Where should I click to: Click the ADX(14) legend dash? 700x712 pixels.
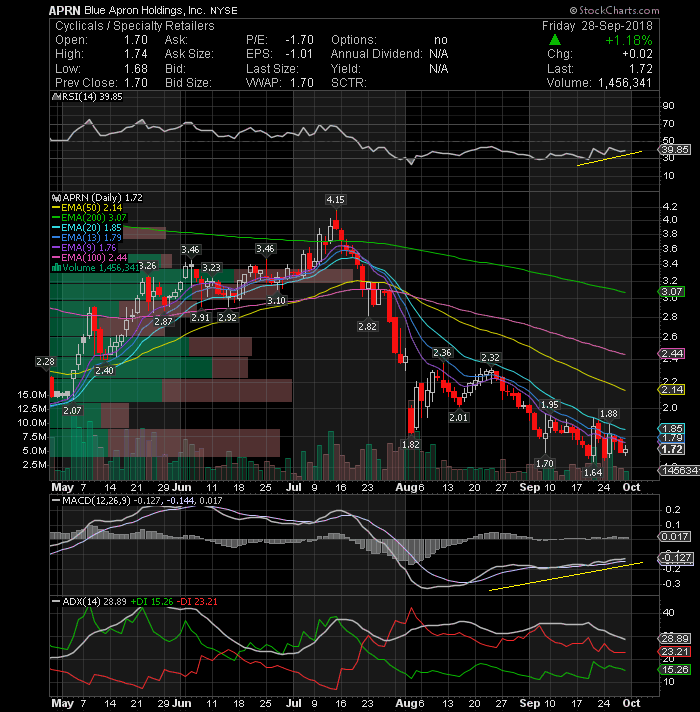[56, 601]
